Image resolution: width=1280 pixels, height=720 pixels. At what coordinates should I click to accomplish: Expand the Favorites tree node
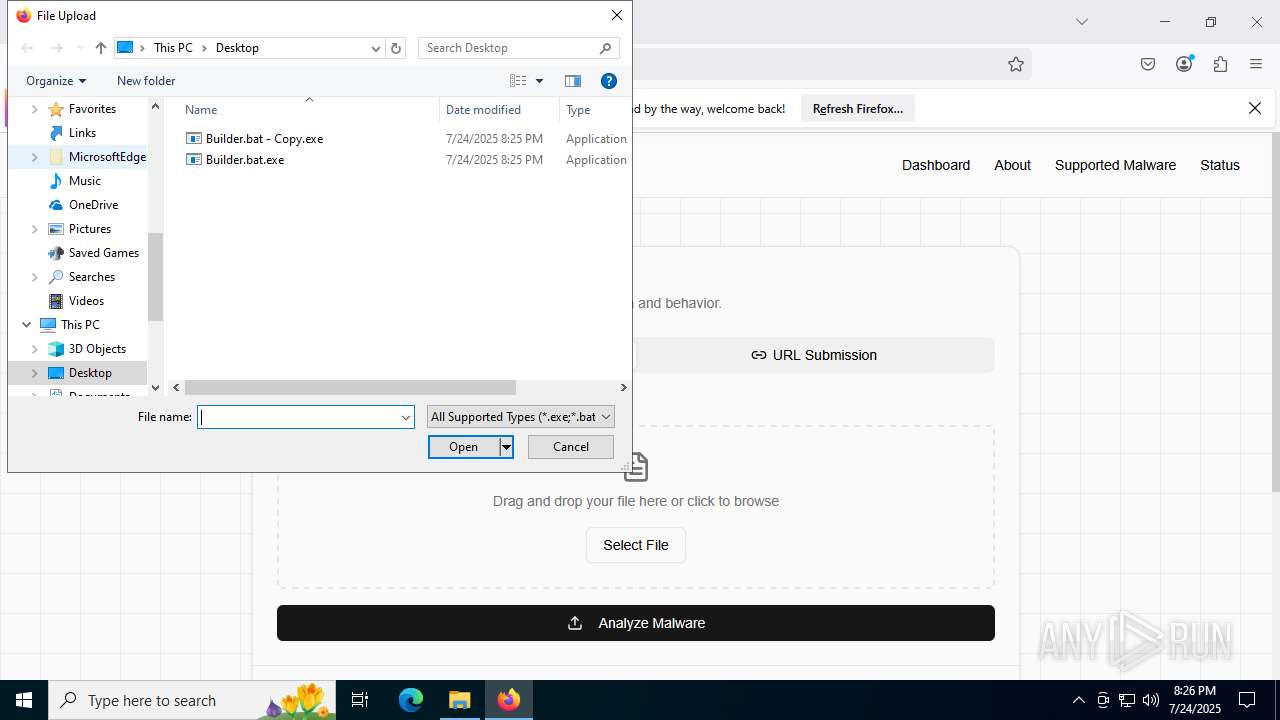35,109
